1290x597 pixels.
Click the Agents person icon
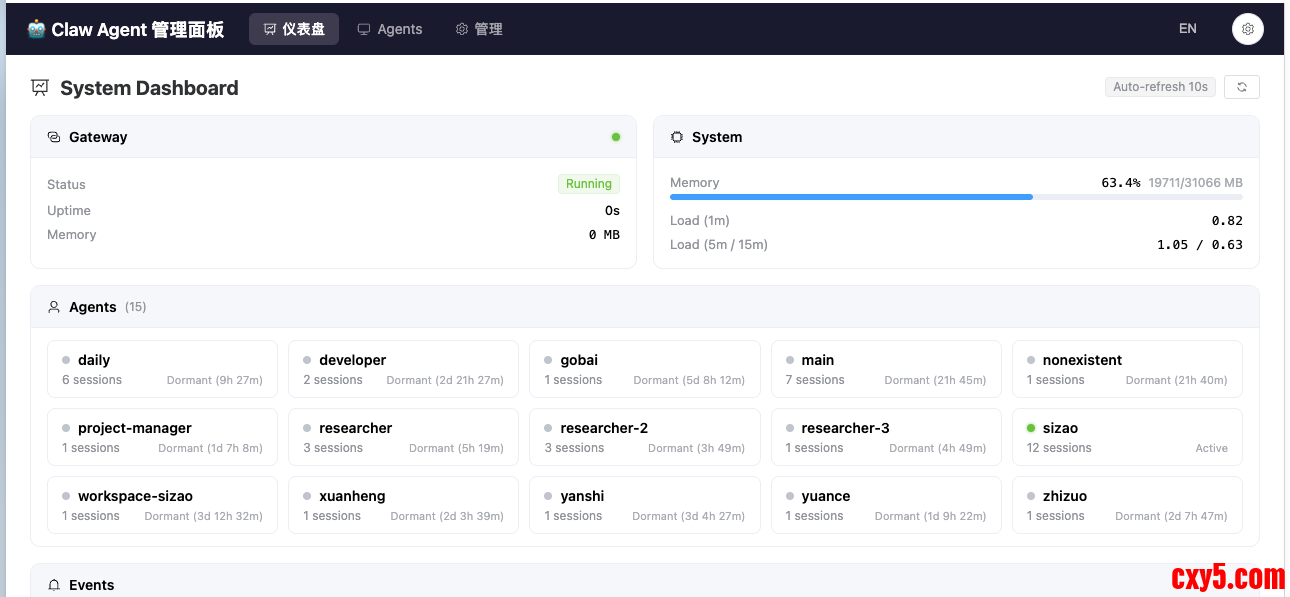coord(54,307)
